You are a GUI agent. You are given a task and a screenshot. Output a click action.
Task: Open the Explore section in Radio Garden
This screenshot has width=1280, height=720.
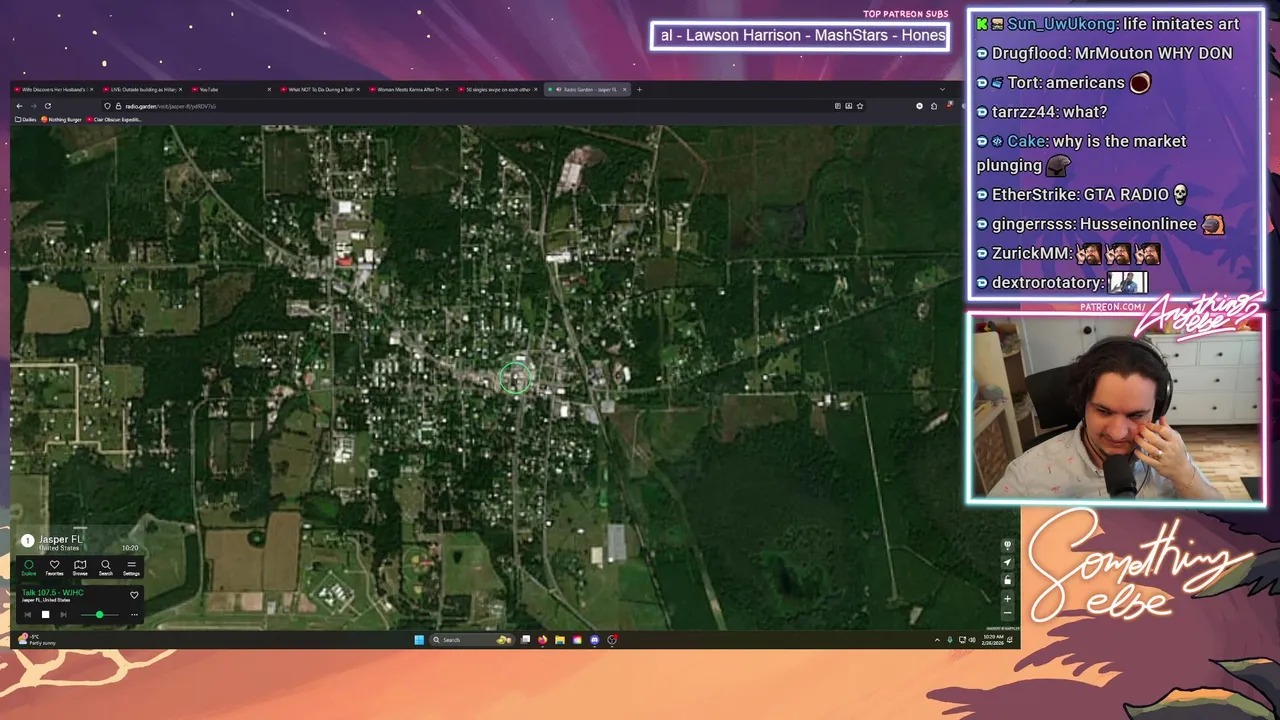tap(29, 568)
